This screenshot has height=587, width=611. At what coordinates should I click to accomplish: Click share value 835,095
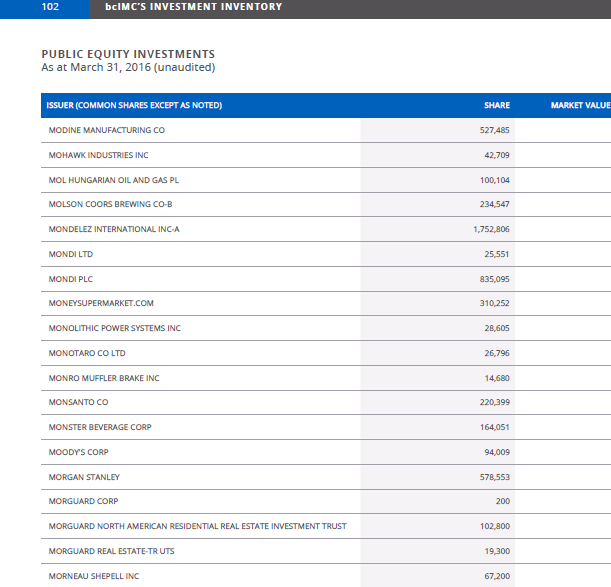[494, 279]
